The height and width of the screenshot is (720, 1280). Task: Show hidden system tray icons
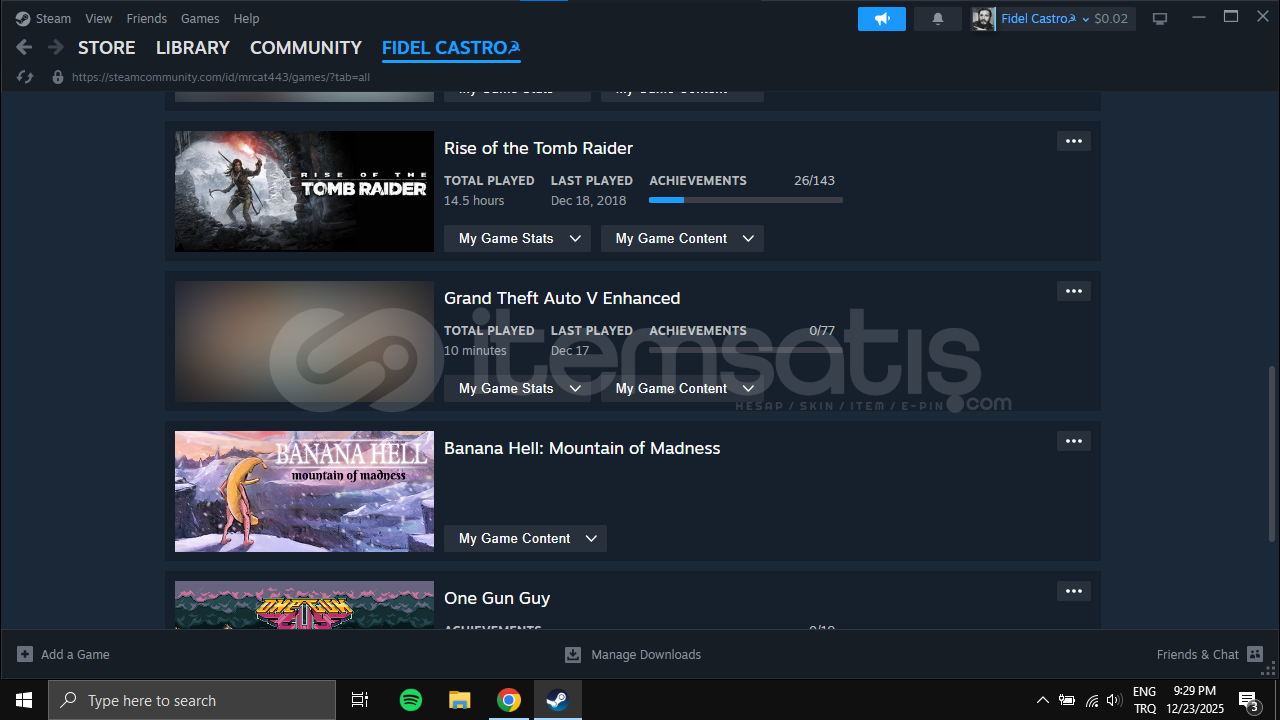(1043, 700)
